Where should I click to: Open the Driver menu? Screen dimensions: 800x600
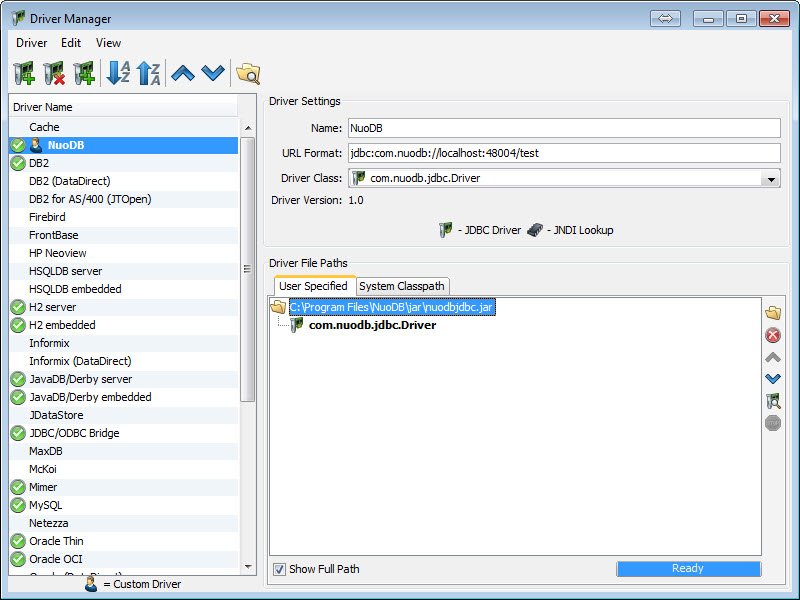pyautogui.click(x=32, y=43)
